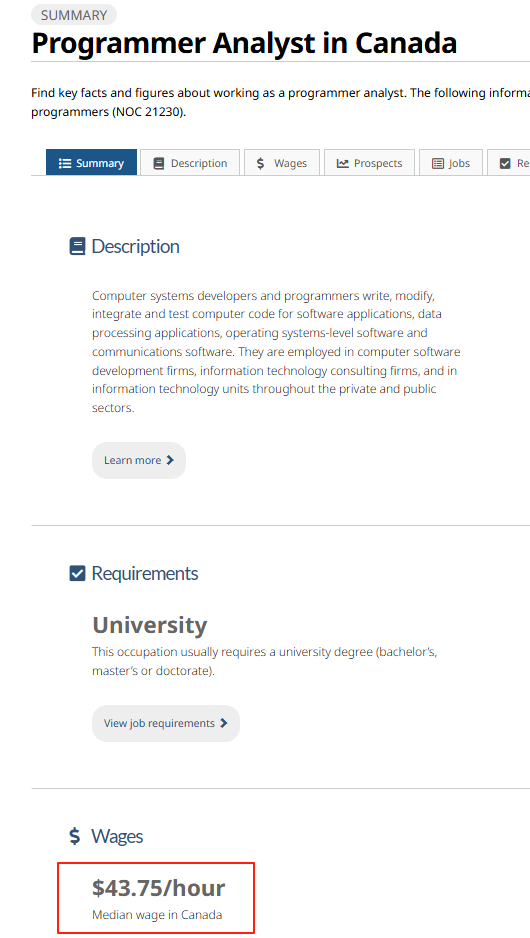Click the dollar sign icon in the Wages tab
The image size is (530, 938).
tap(260, 163)
